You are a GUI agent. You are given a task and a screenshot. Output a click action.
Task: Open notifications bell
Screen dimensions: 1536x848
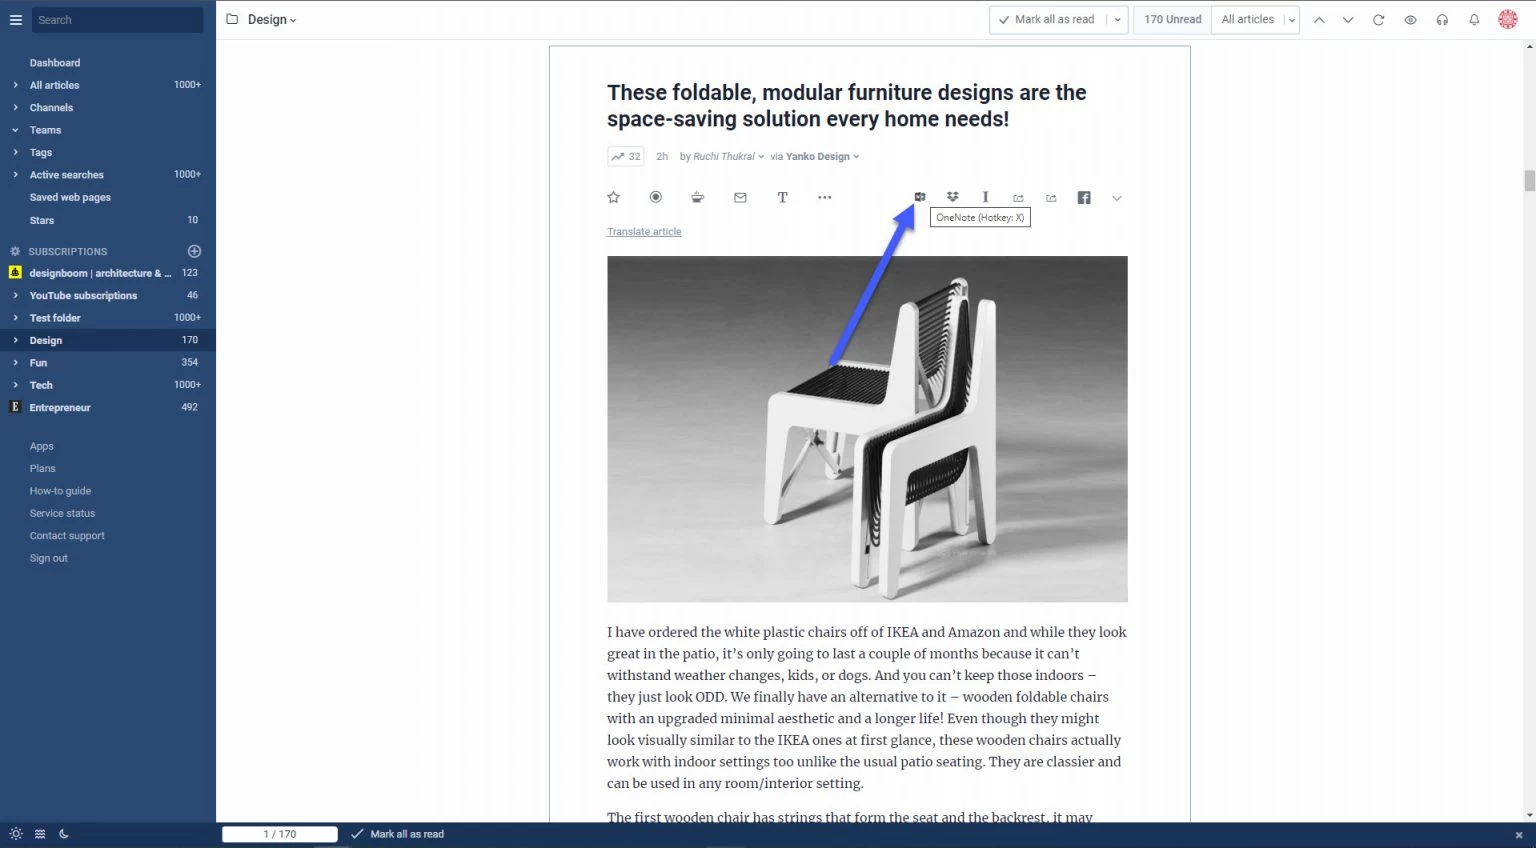1474,20
